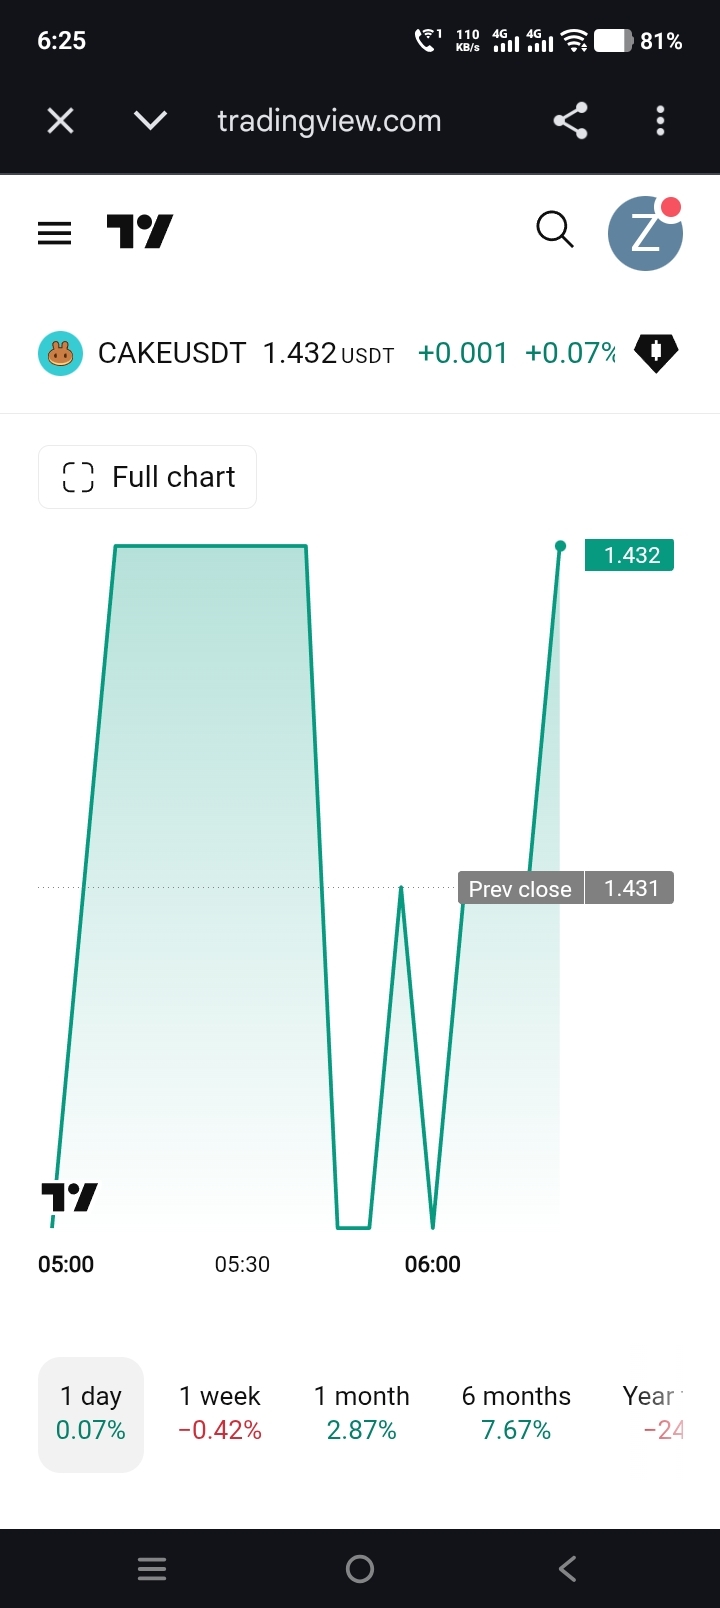Tap the TradingView watermark on chart
This screenshot has height=1608, width=720.
click(x=69, y=1196)
